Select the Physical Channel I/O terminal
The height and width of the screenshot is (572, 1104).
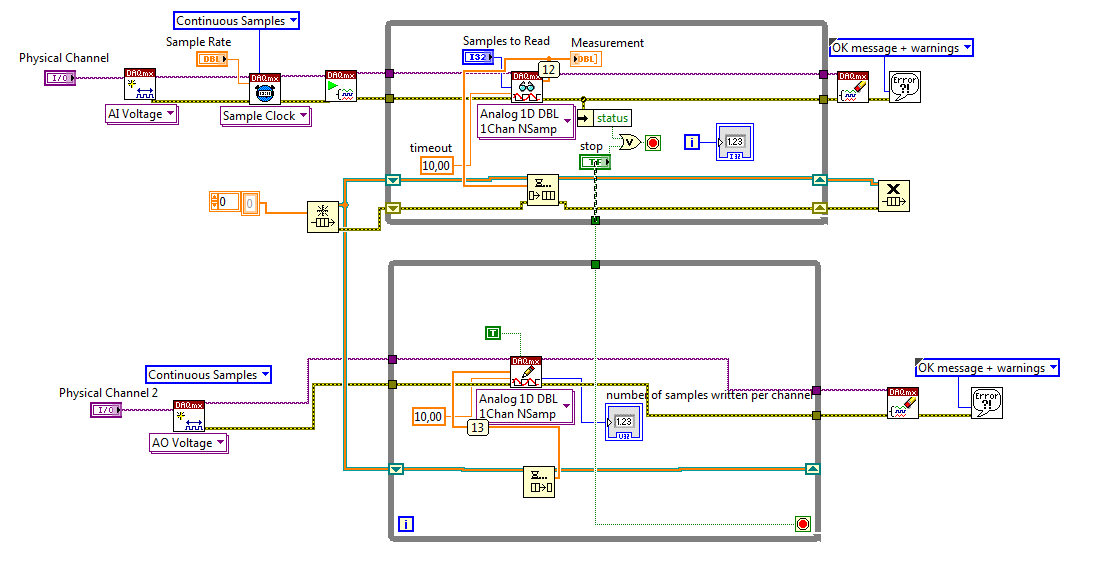[x=60, y=78]
